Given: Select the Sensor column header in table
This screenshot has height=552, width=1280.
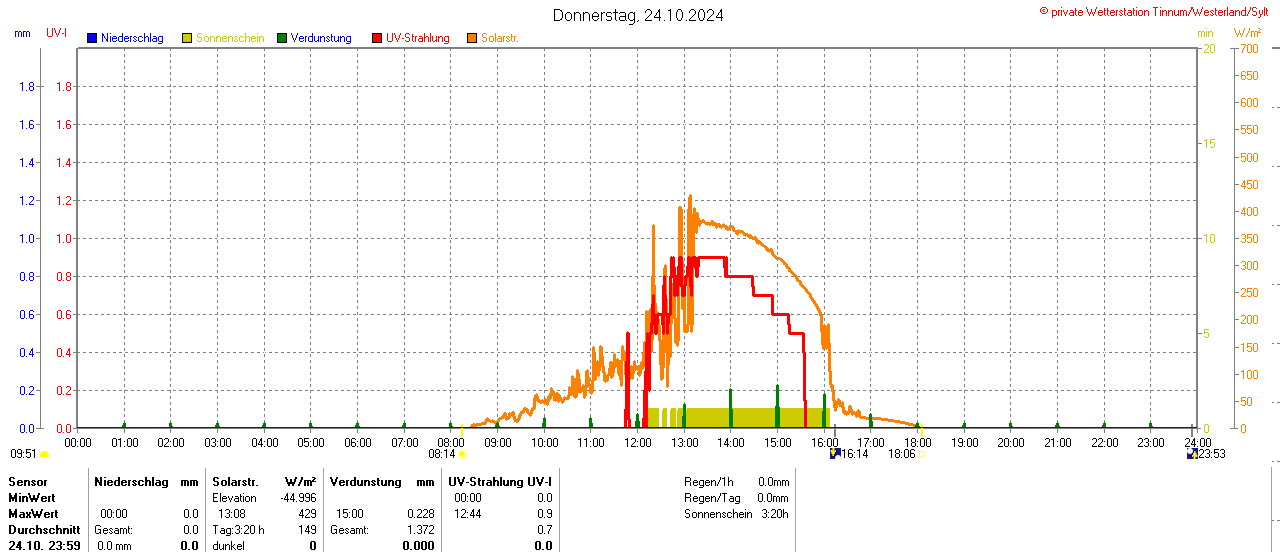Looking at the screenshot, I should pos(27,482).
